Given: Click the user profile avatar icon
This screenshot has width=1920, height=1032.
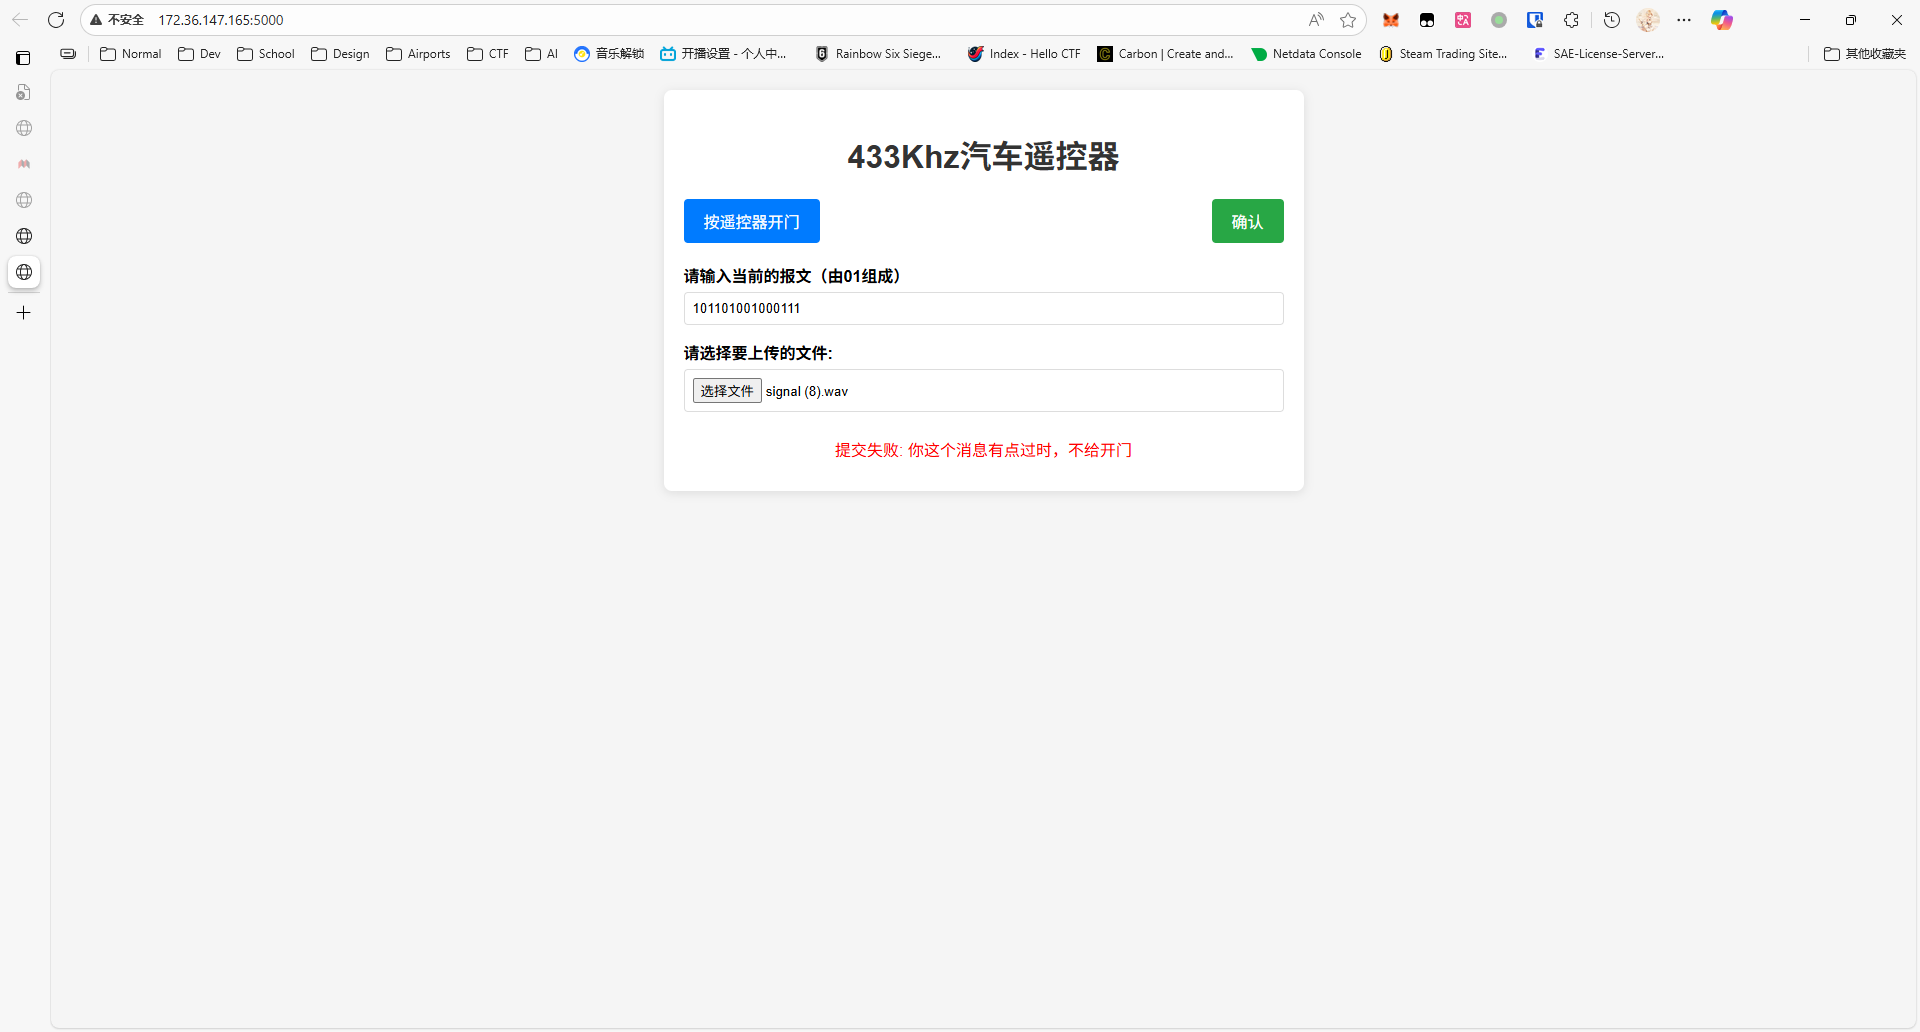Looking at the screenshot, I should tap(1648, 20).
